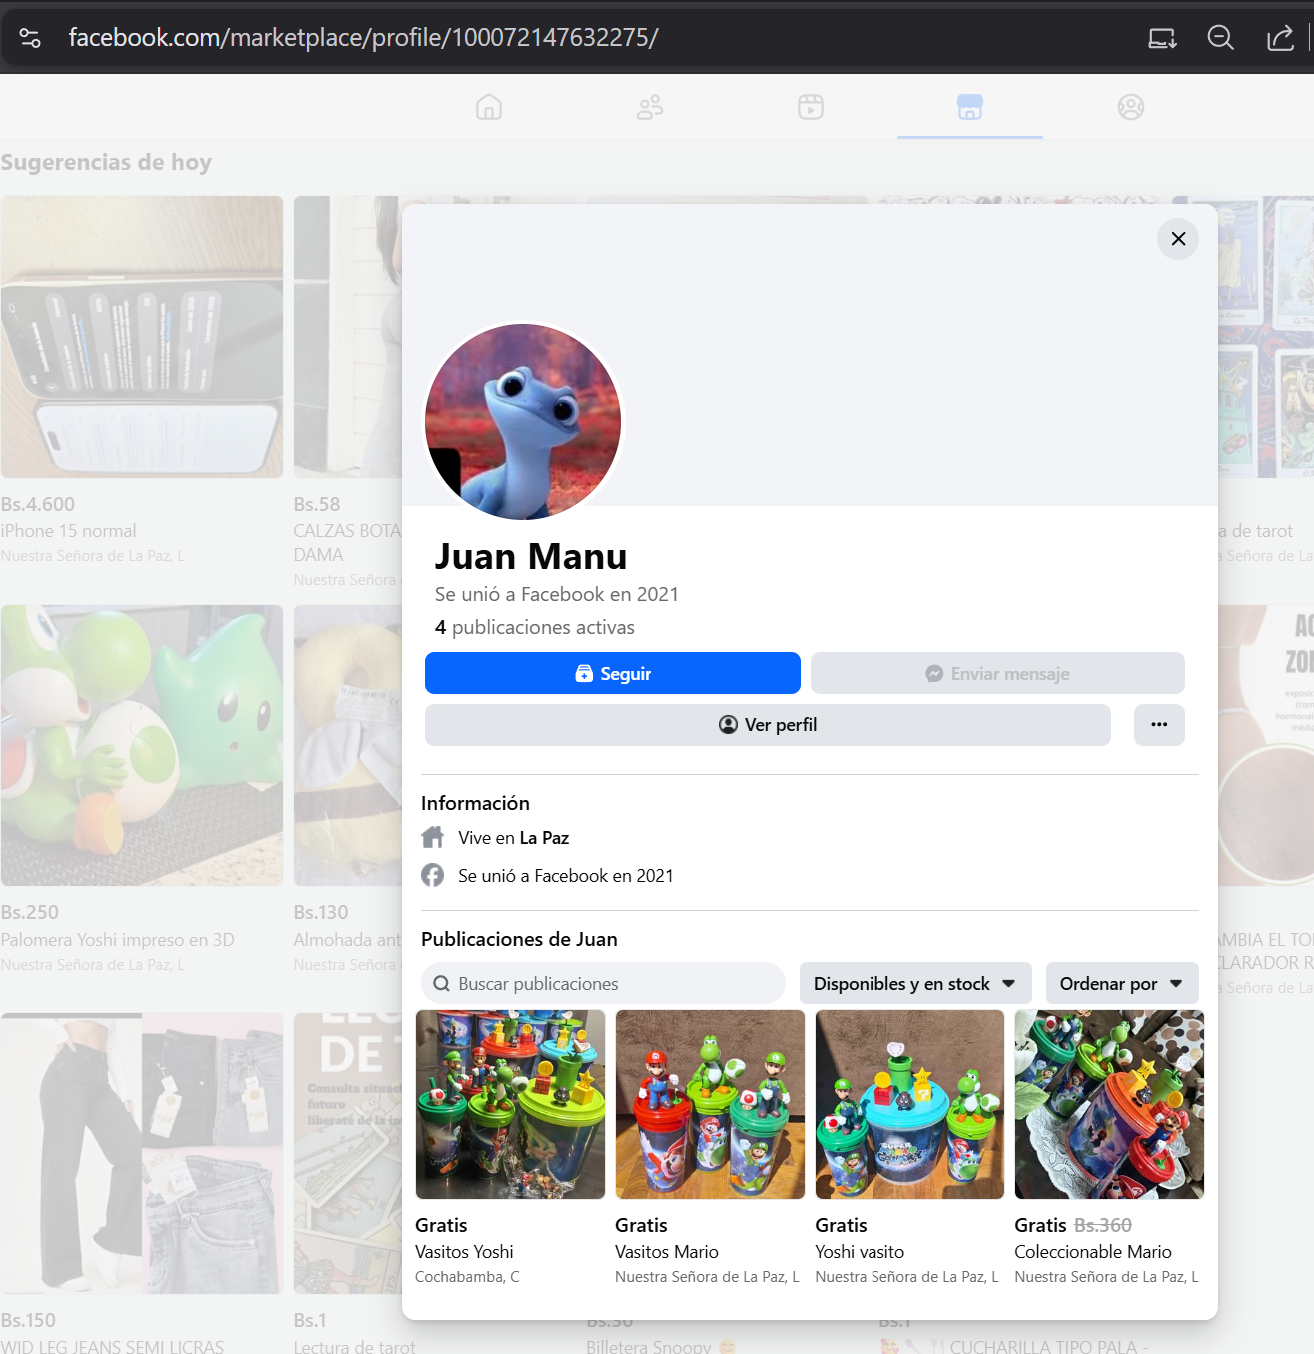Image resolution: width=1314 pixels, height=1354 pixels.
Task: Open the WID LEG JEANS listing image in background
Action: click(142, 1153)
